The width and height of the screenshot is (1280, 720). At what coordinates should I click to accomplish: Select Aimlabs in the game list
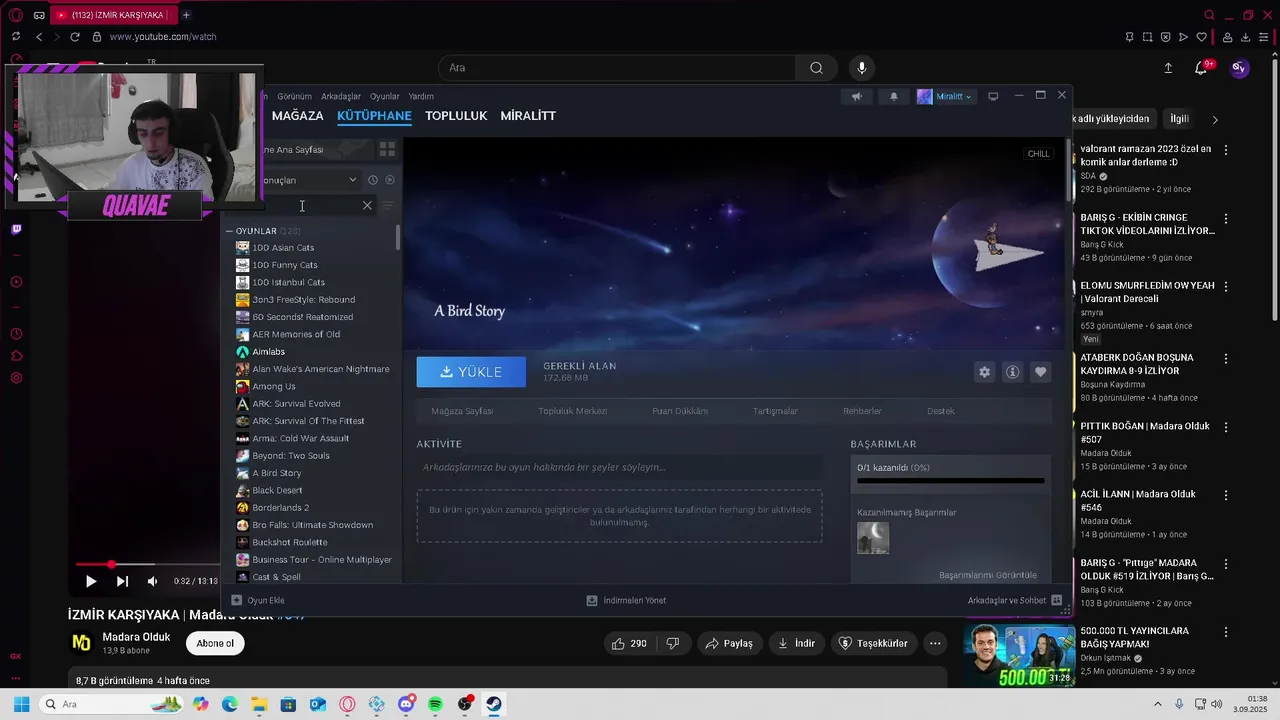pos(268,352)
